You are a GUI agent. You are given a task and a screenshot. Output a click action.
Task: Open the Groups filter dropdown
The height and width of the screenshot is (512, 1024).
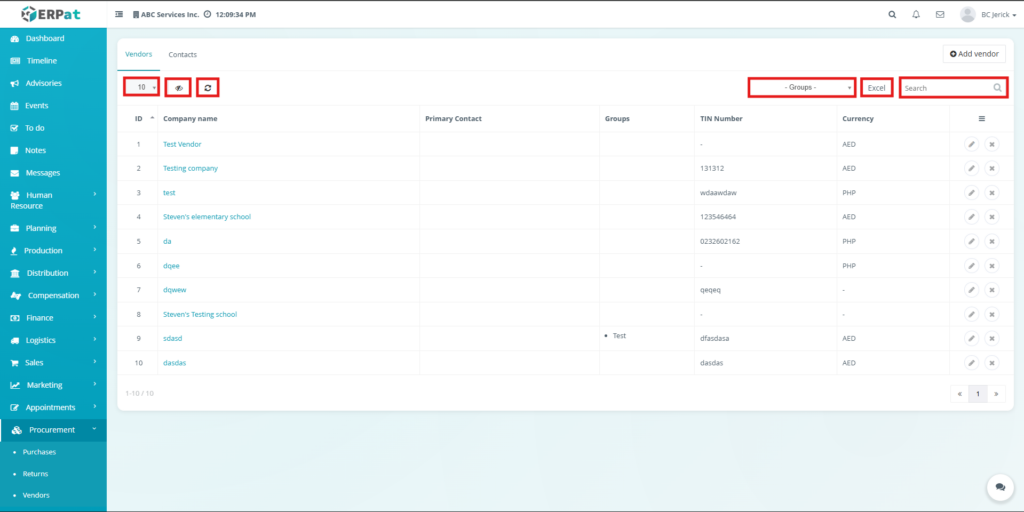[x=802, y=88]
